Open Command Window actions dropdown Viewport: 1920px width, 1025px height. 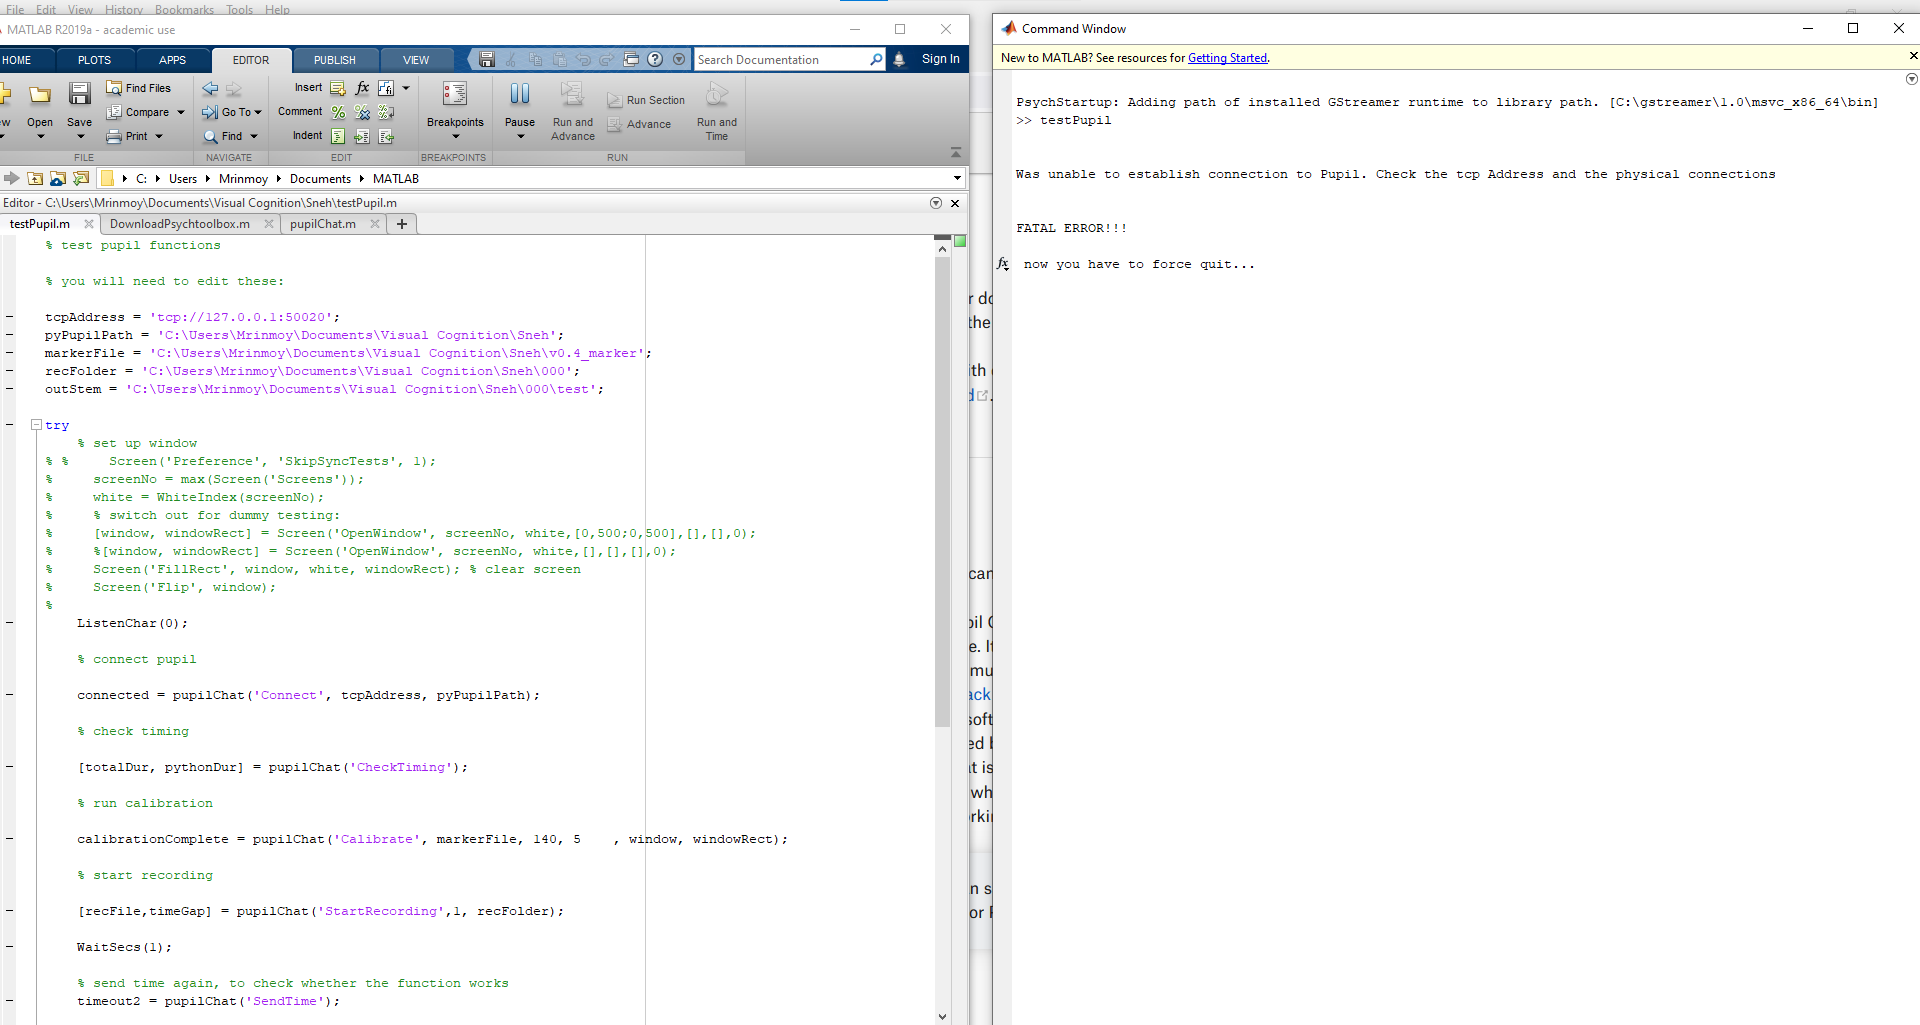(1912, 79)
